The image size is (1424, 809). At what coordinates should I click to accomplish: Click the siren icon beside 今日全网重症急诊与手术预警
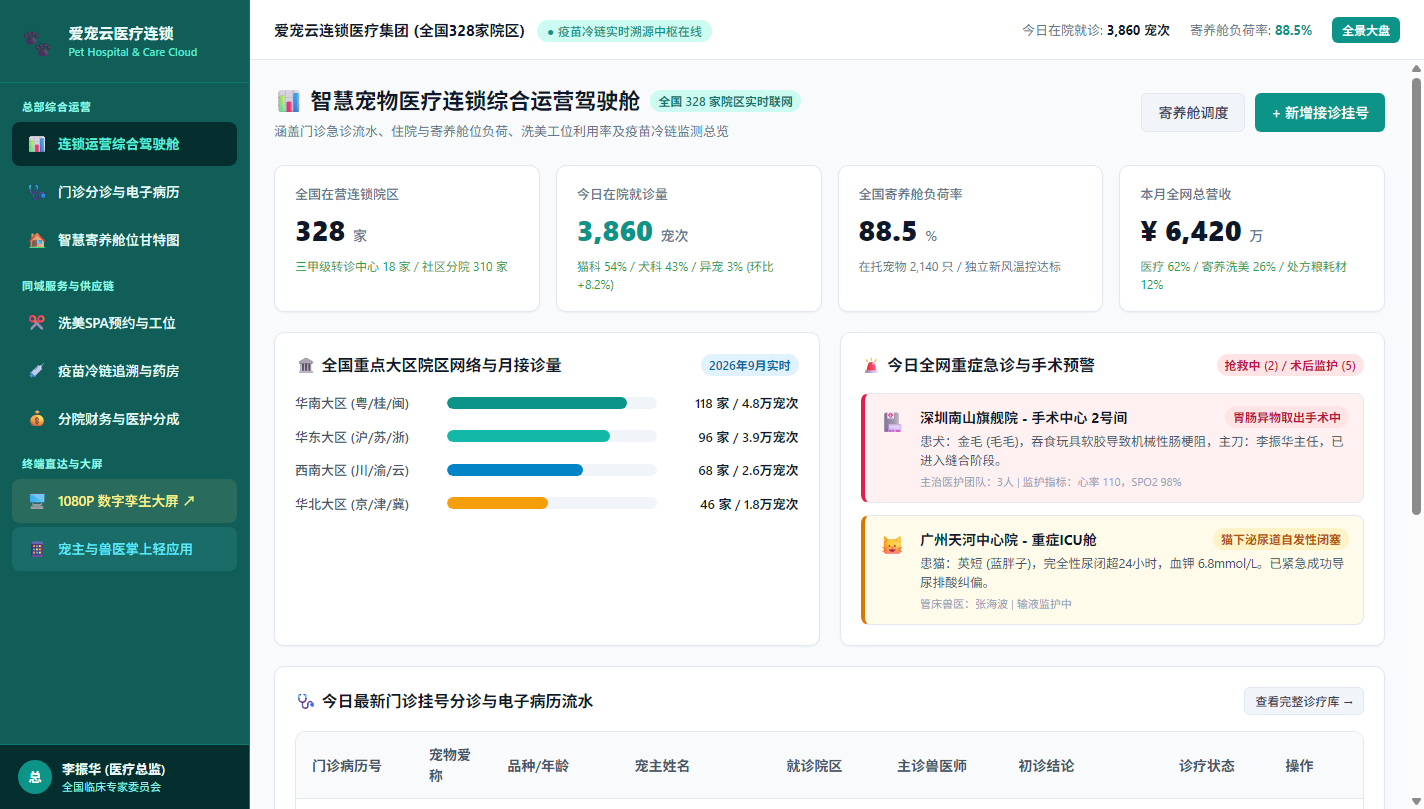coord(871,366)
